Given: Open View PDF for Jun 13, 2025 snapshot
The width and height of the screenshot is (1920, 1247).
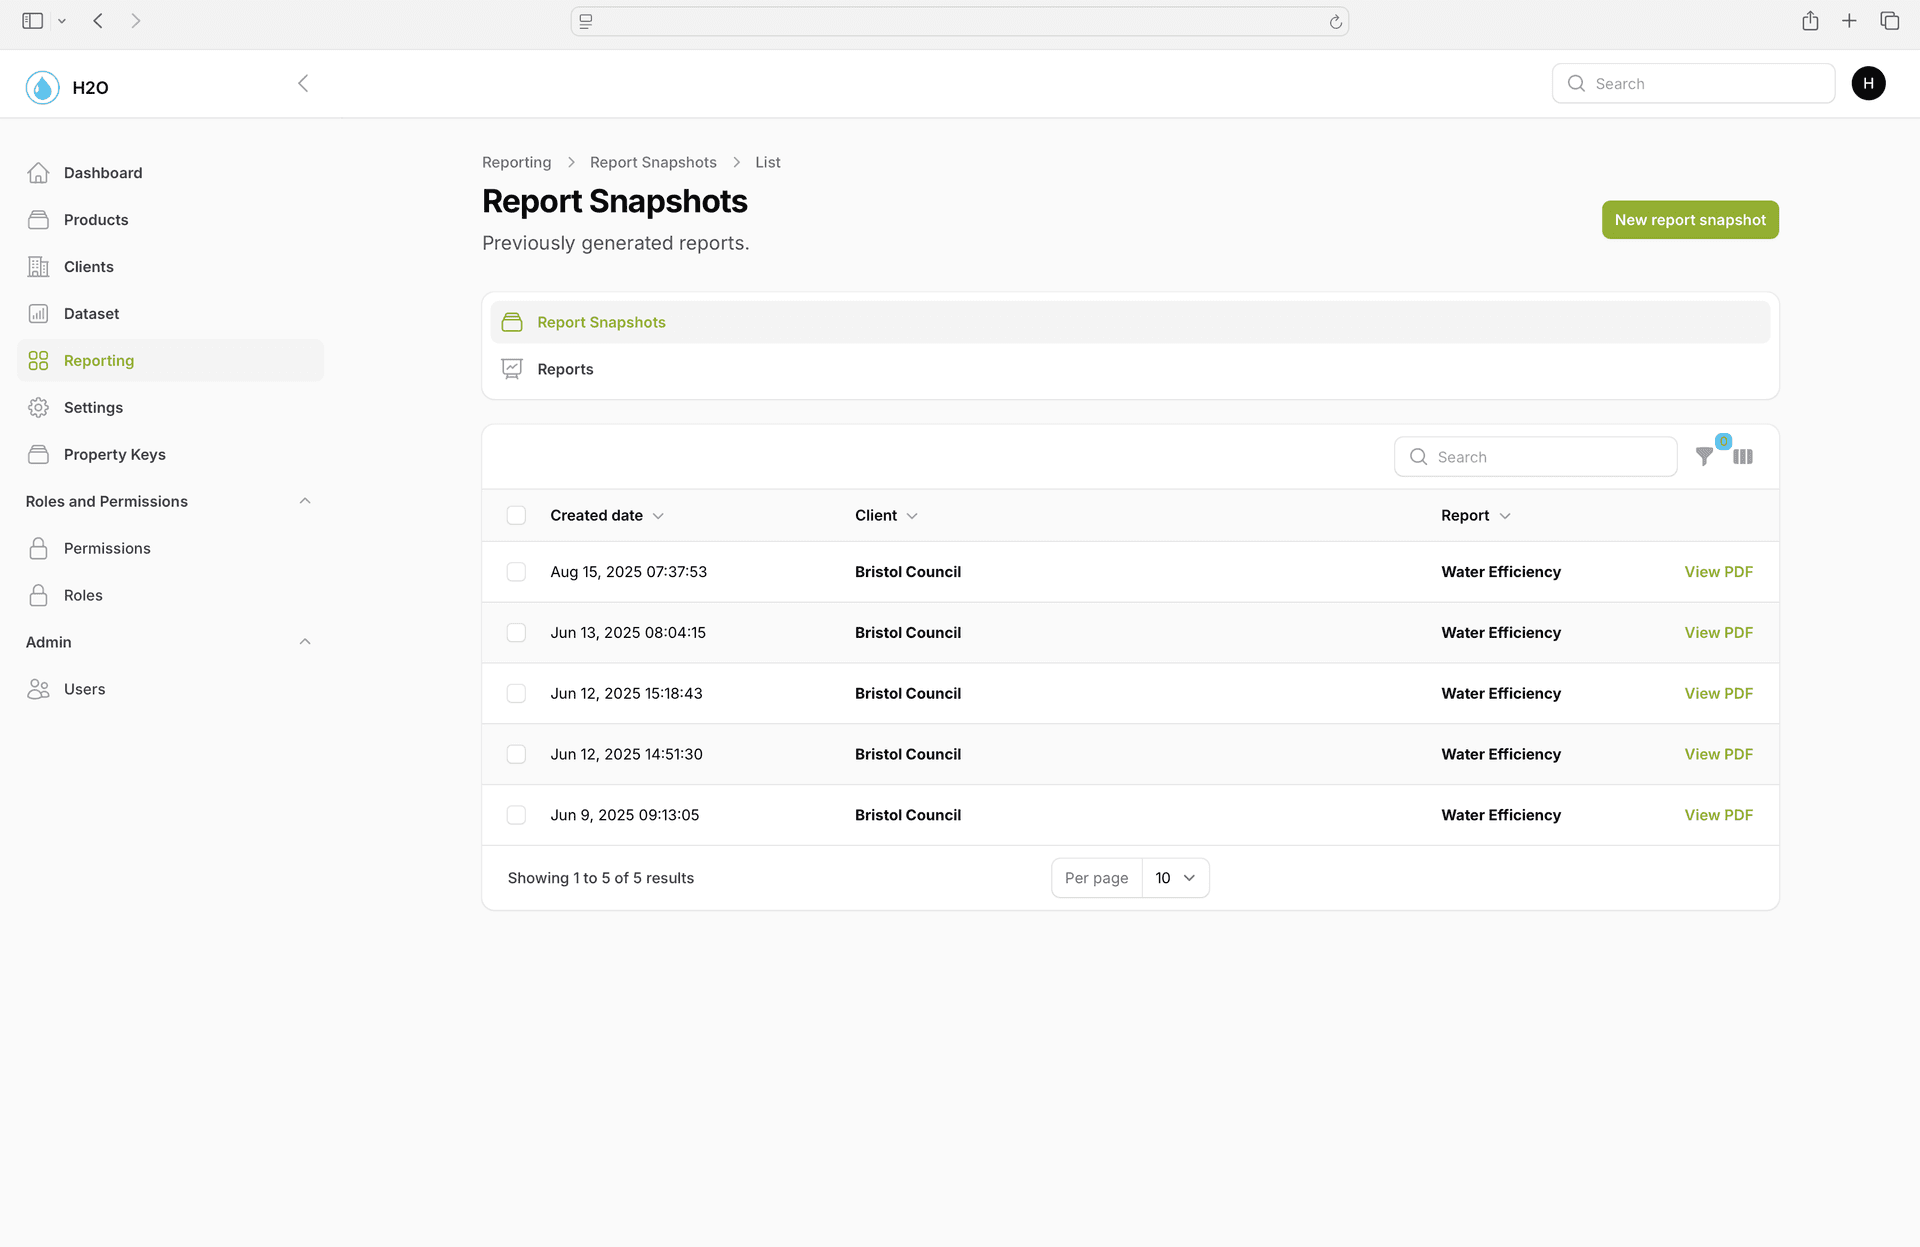Looking at the screenshot, I should coord(1718,633).
